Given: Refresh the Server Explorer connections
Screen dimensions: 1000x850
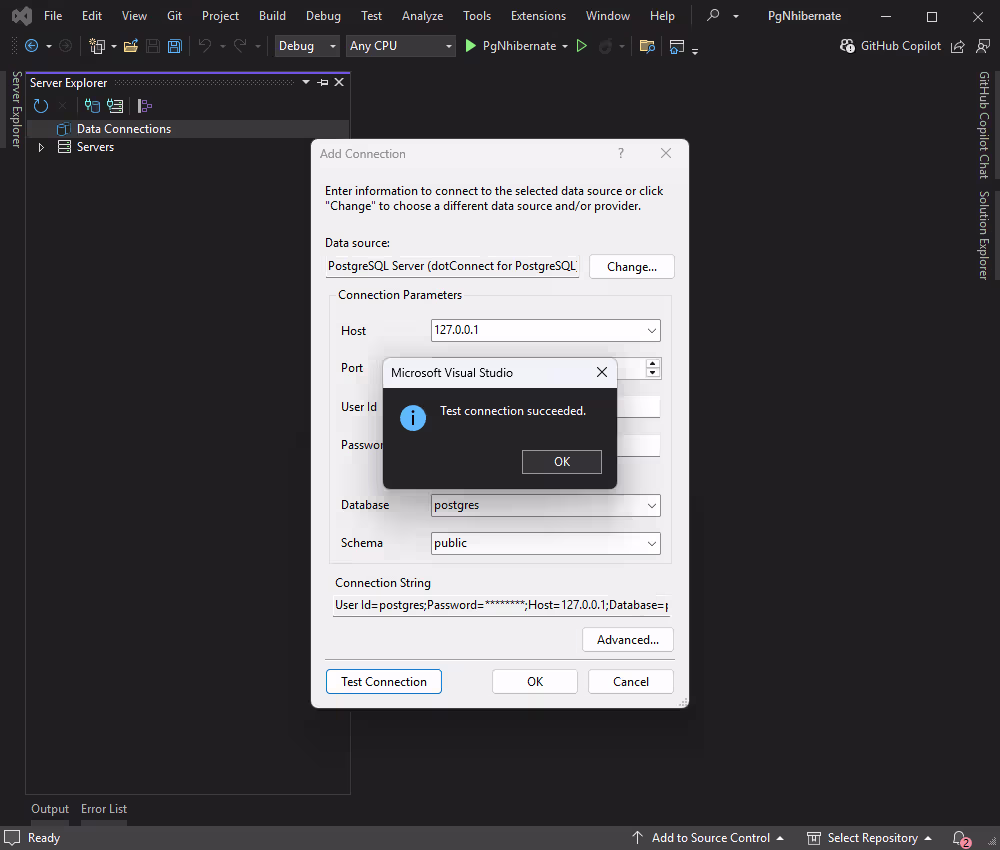Looking at the screenshot, I should click(40, 105).
